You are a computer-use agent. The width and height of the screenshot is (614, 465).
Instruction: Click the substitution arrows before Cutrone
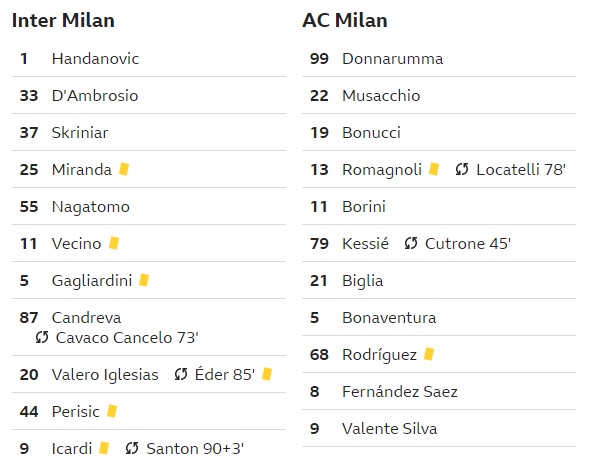coord(411,243)
